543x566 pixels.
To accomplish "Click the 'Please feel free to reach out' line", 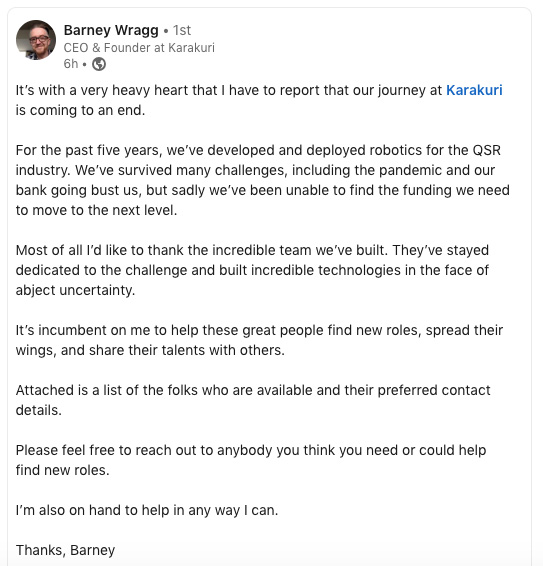I will 251,450.
